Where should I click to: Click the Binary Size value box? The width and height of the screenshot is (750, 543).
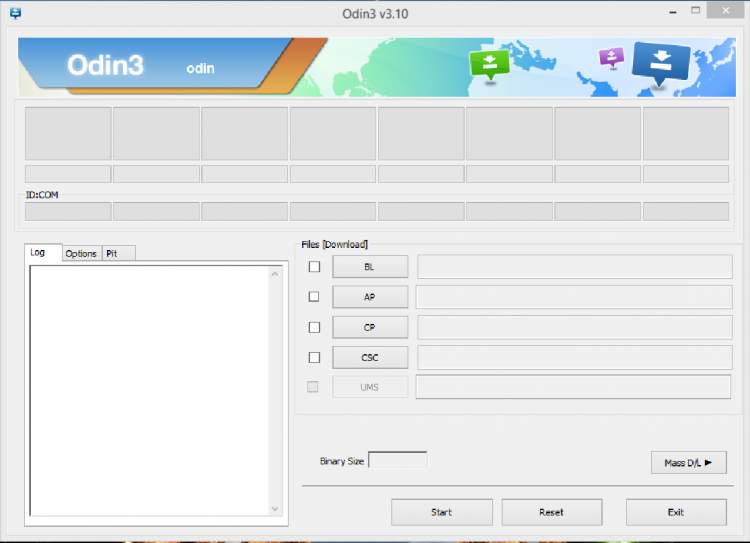tap(397, 460)
